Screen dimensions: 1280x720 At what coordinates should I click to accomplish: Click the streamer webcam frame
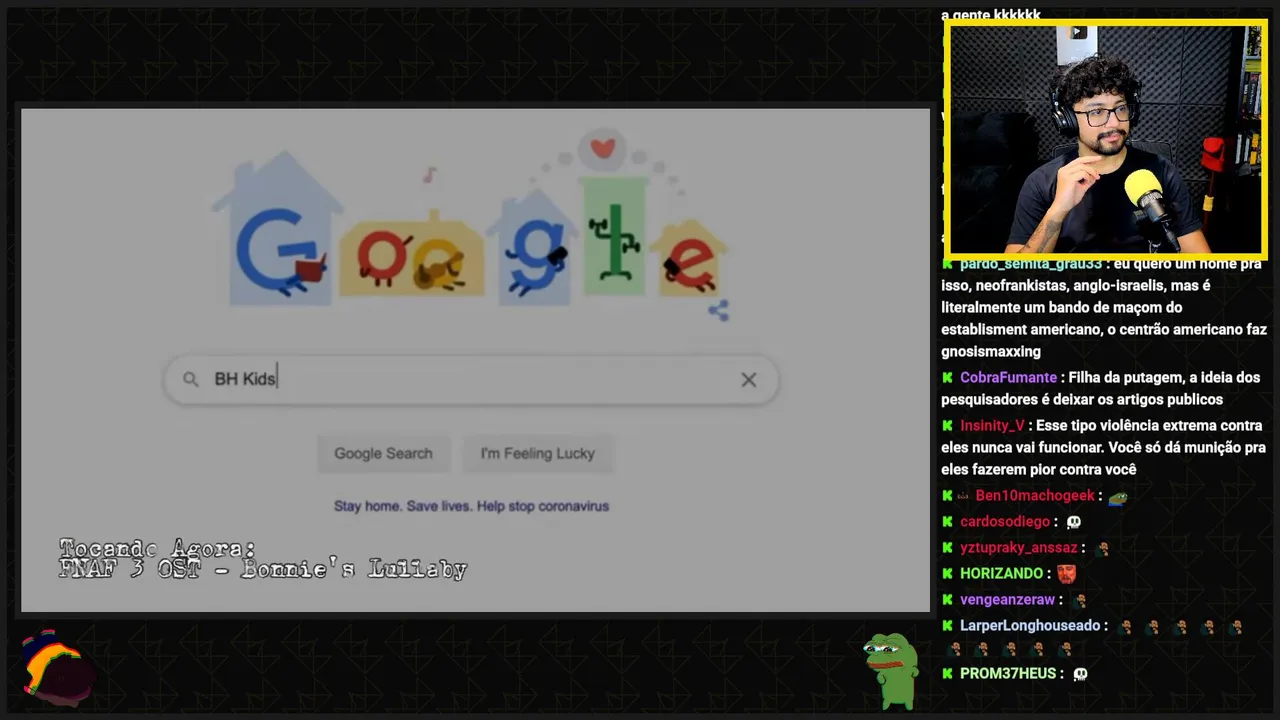[x=1106, y=138]
